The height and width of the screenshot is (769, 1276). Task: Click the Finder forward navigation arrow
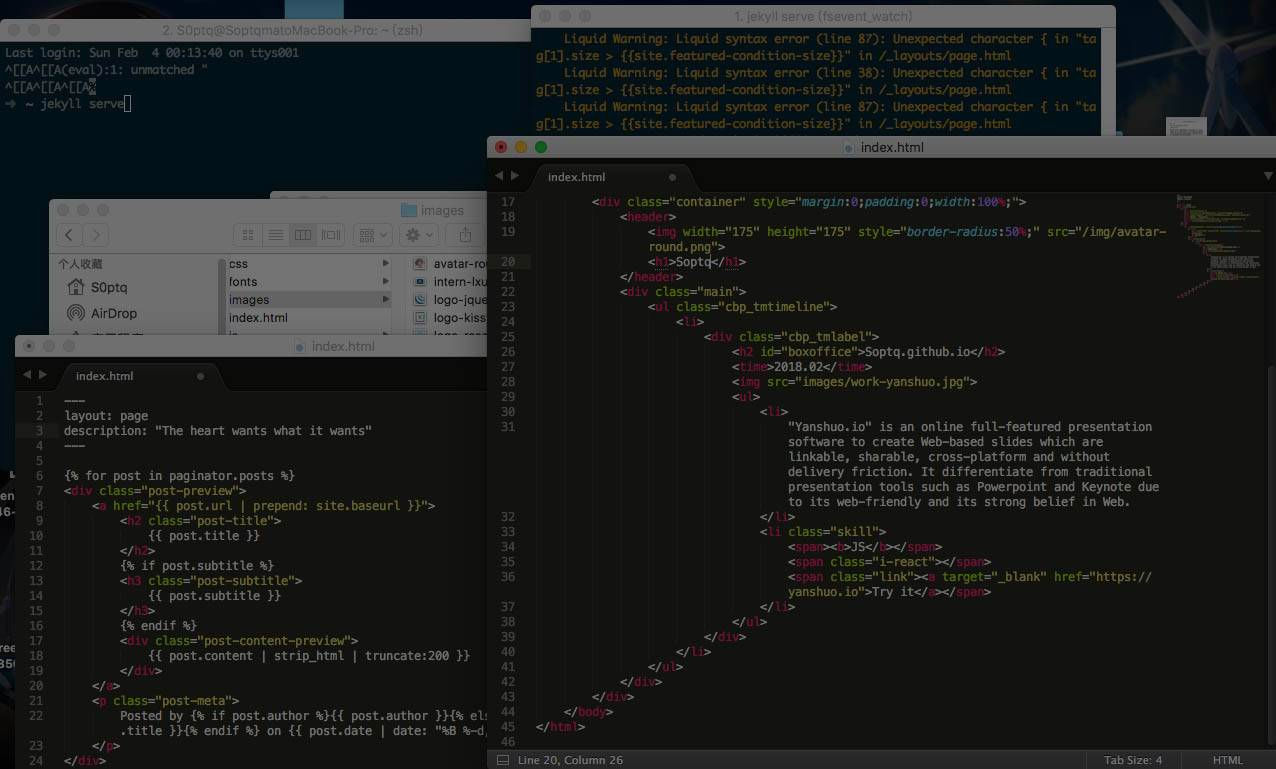(x=95, y=235)
